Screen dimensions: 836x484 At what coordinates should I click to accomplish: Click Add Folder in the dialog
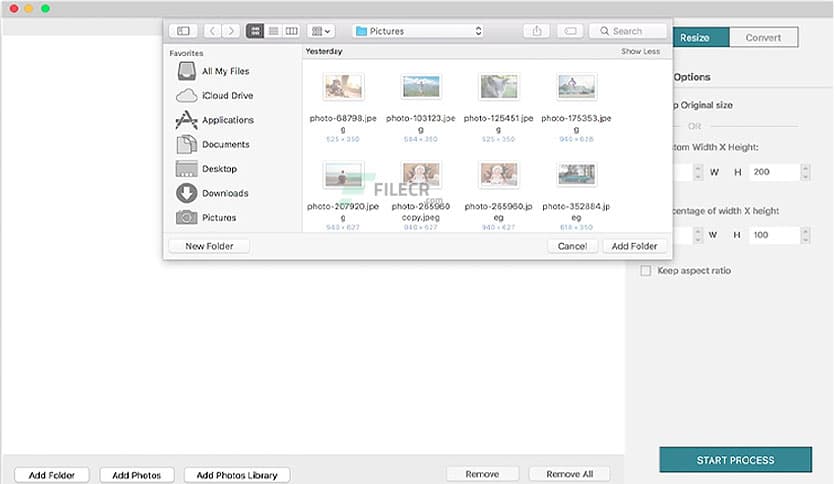pyautogui.click(x=634, y=246)
